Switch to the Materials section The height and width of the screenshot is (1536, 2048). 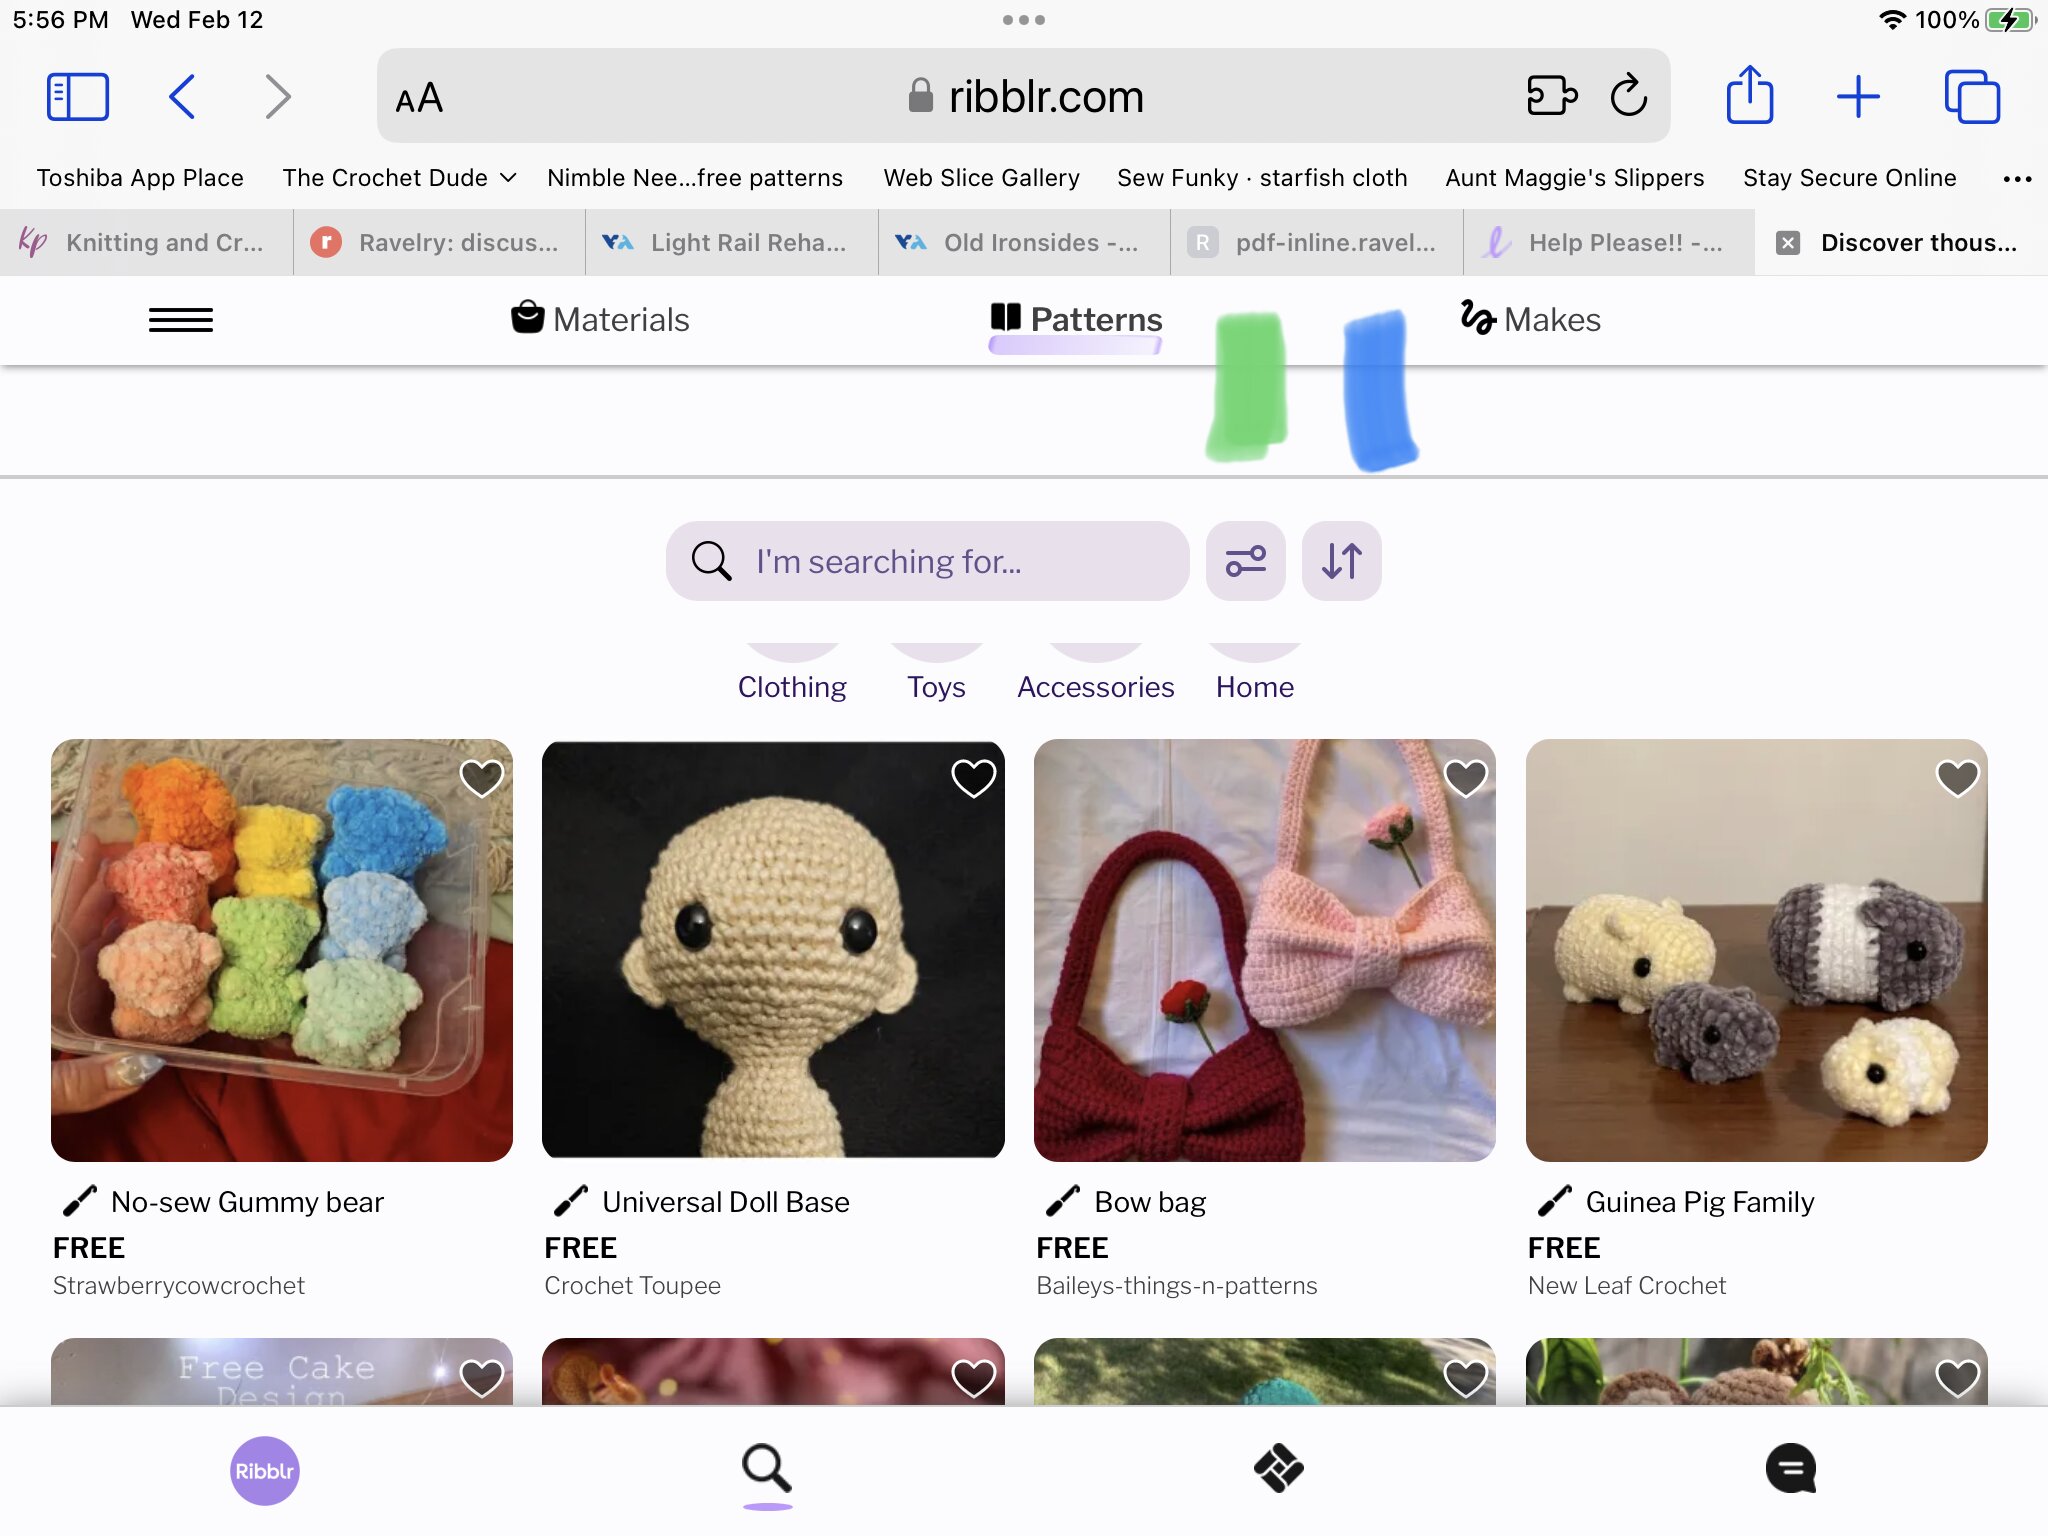pyautogui.click(x=600, y=319)
